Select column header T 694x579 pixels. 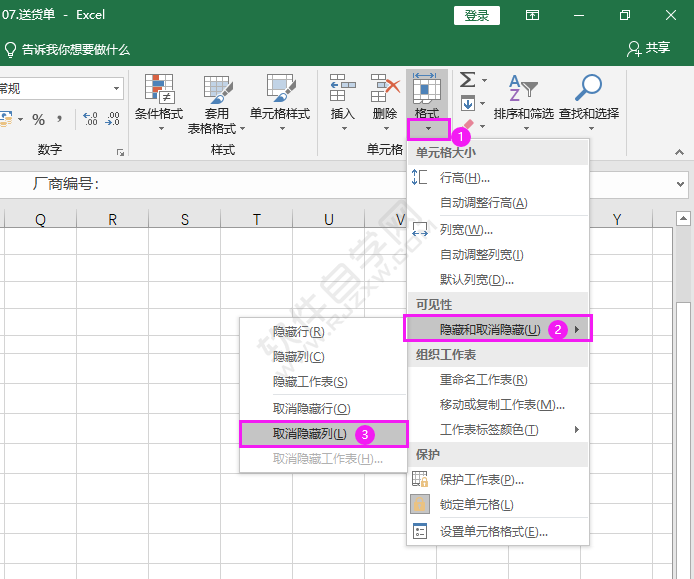[257, 220]
